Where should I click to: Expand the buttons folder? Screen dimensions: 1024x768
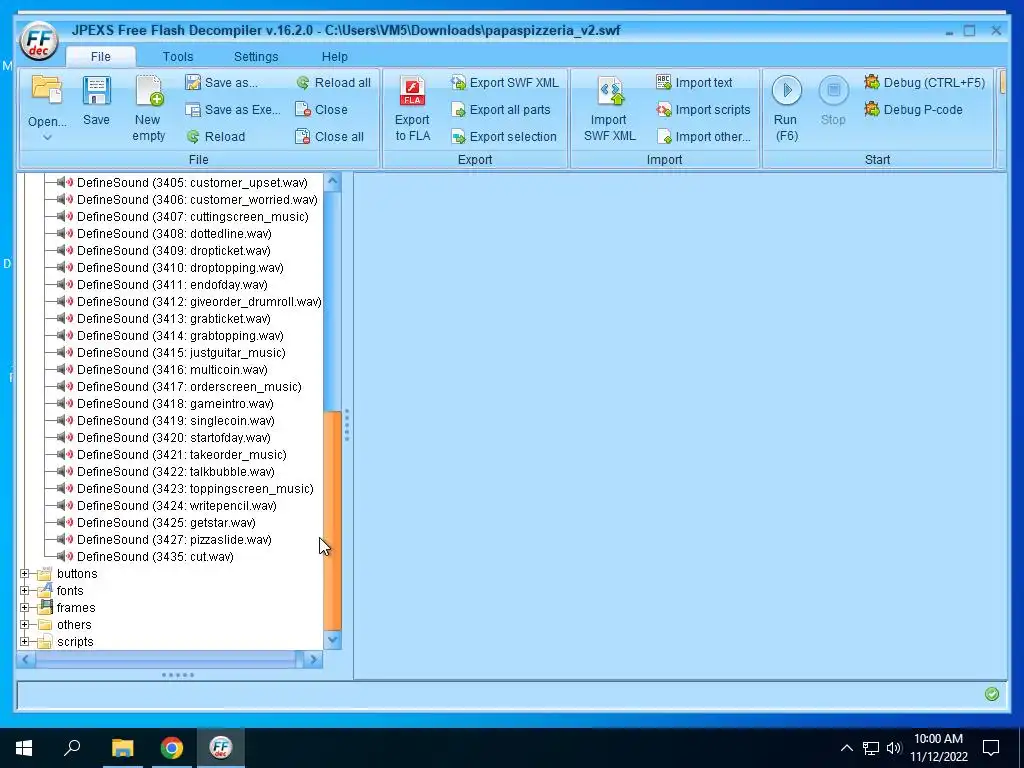[25, 573]
